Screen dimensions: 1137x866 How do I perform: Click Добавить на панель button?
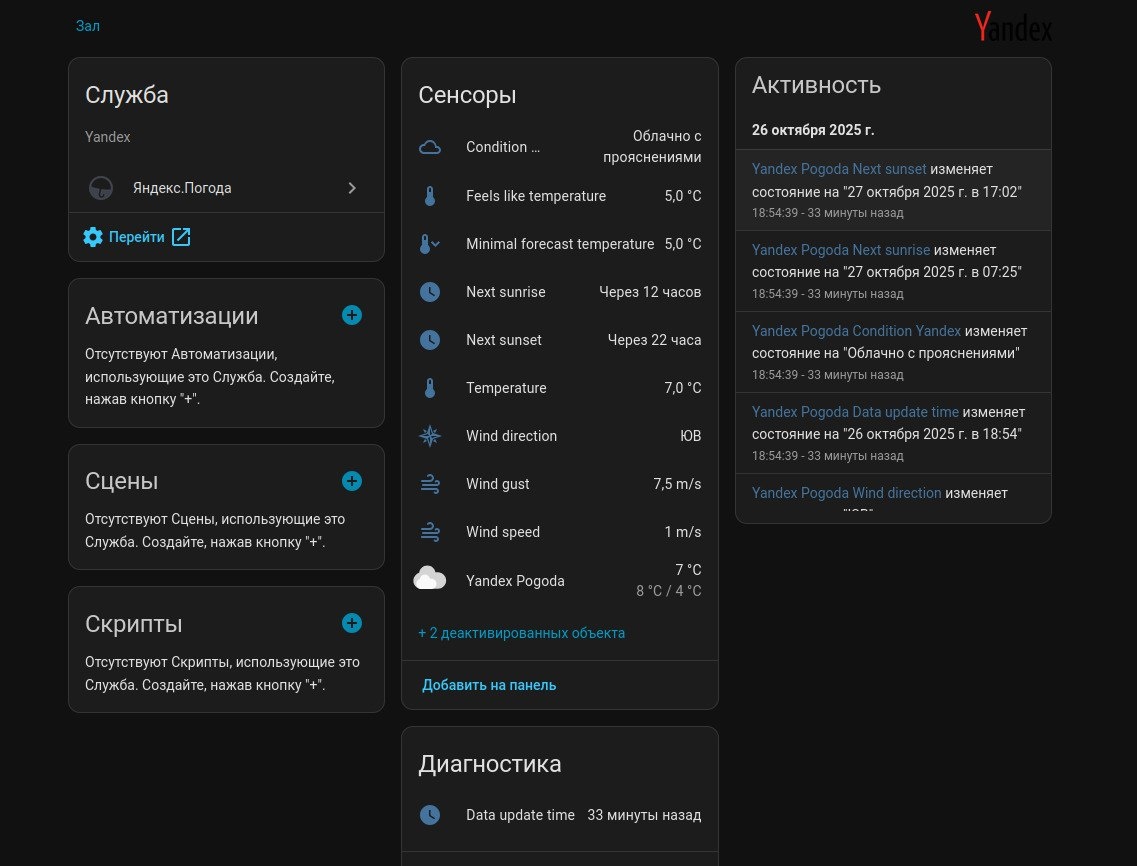point(489,685)
